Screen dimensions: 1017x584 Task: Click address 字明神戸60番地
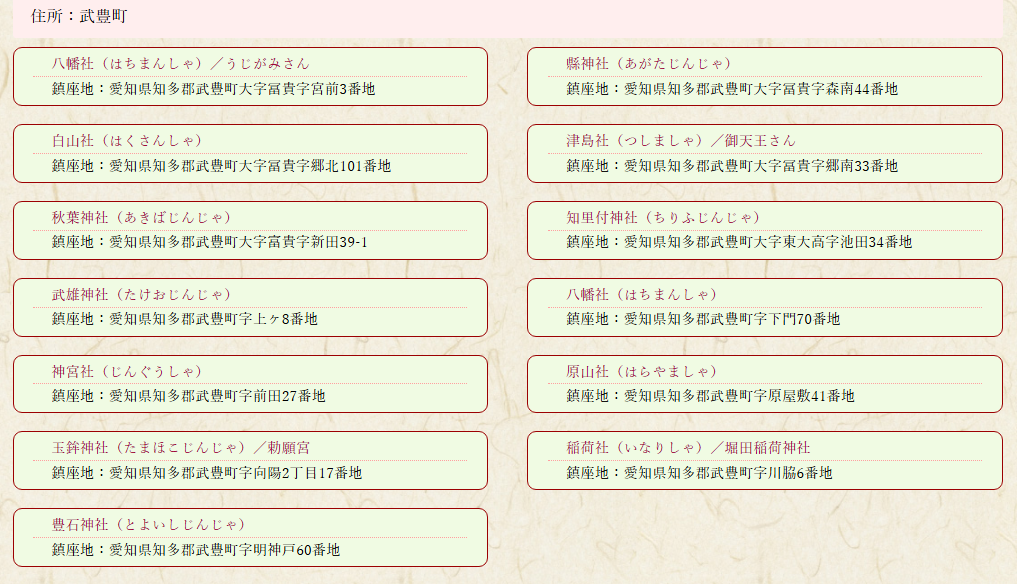point(196,550)
